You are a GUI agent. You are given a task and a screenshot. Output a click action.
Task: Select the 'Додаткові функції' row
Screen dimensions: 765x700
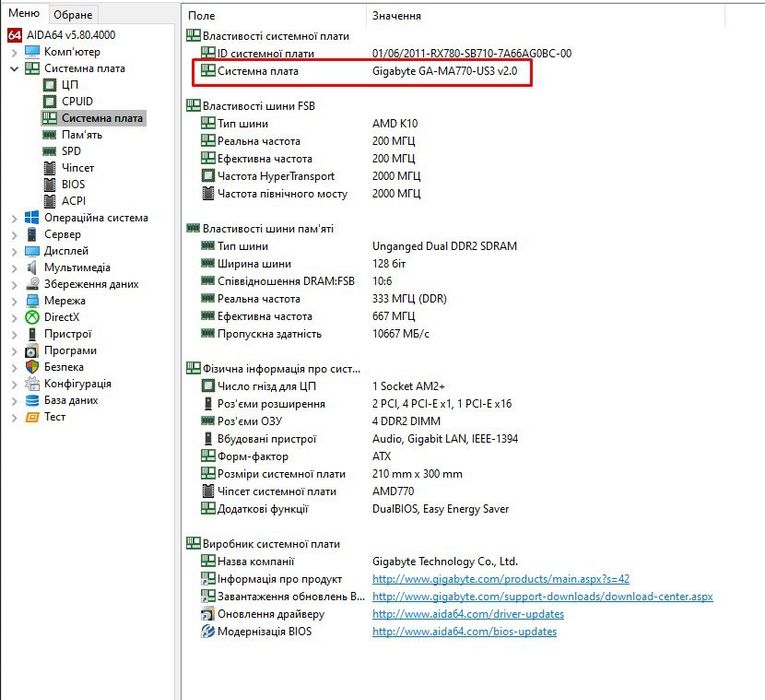click(355, 509)
